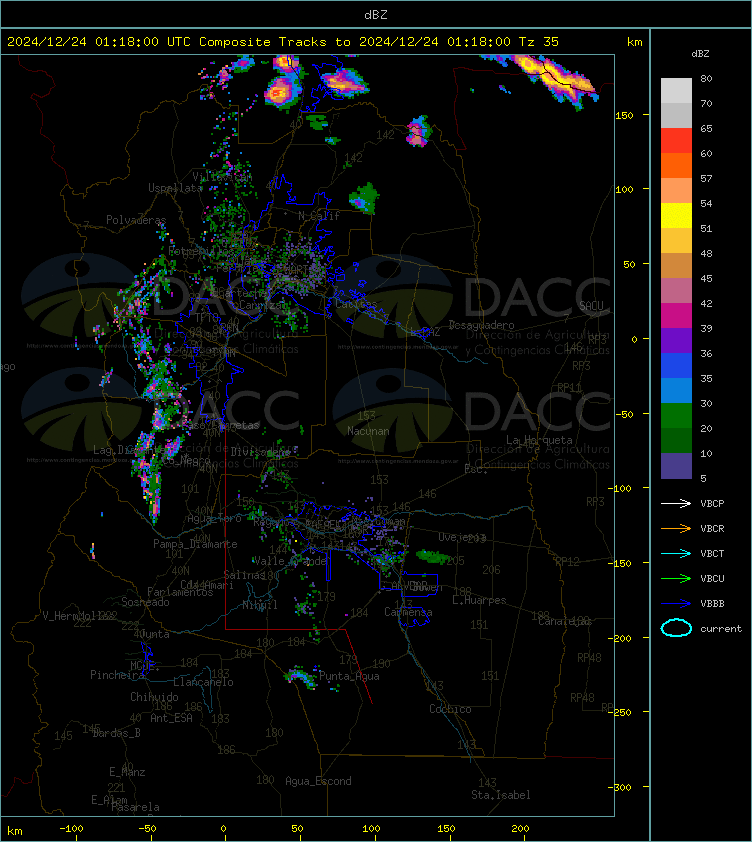Click the '200' tick on the horizontal axis
The width and height of the screenshot is (752, 842).
click(x=520, y=829)
